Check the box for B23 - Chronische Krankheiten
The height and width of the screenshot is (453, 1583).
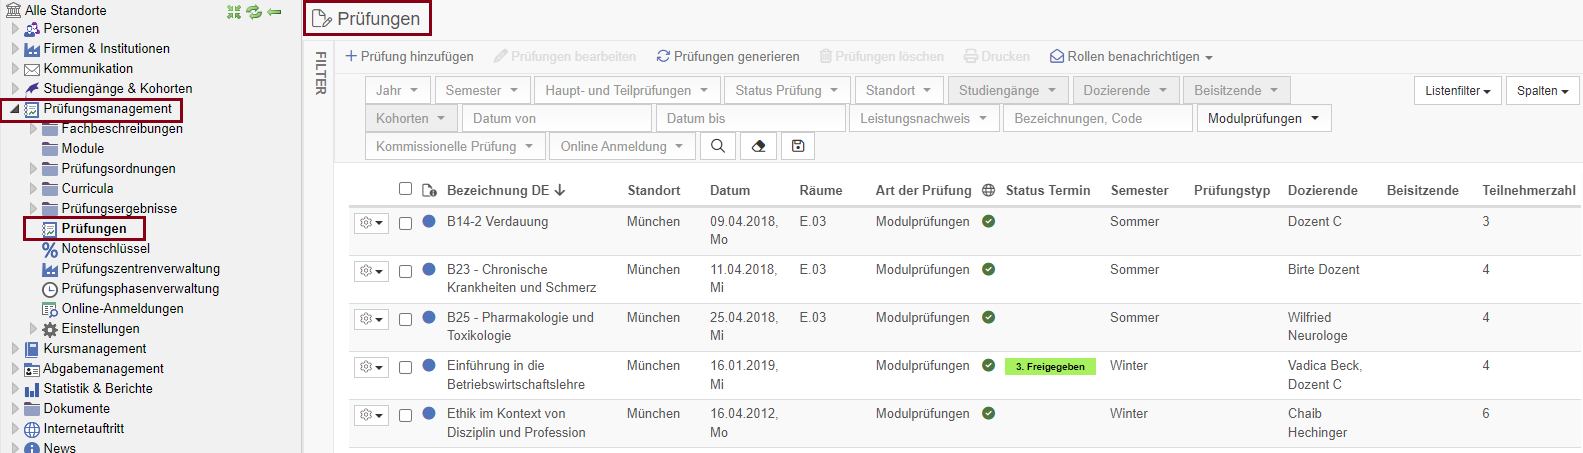point(406,271)
